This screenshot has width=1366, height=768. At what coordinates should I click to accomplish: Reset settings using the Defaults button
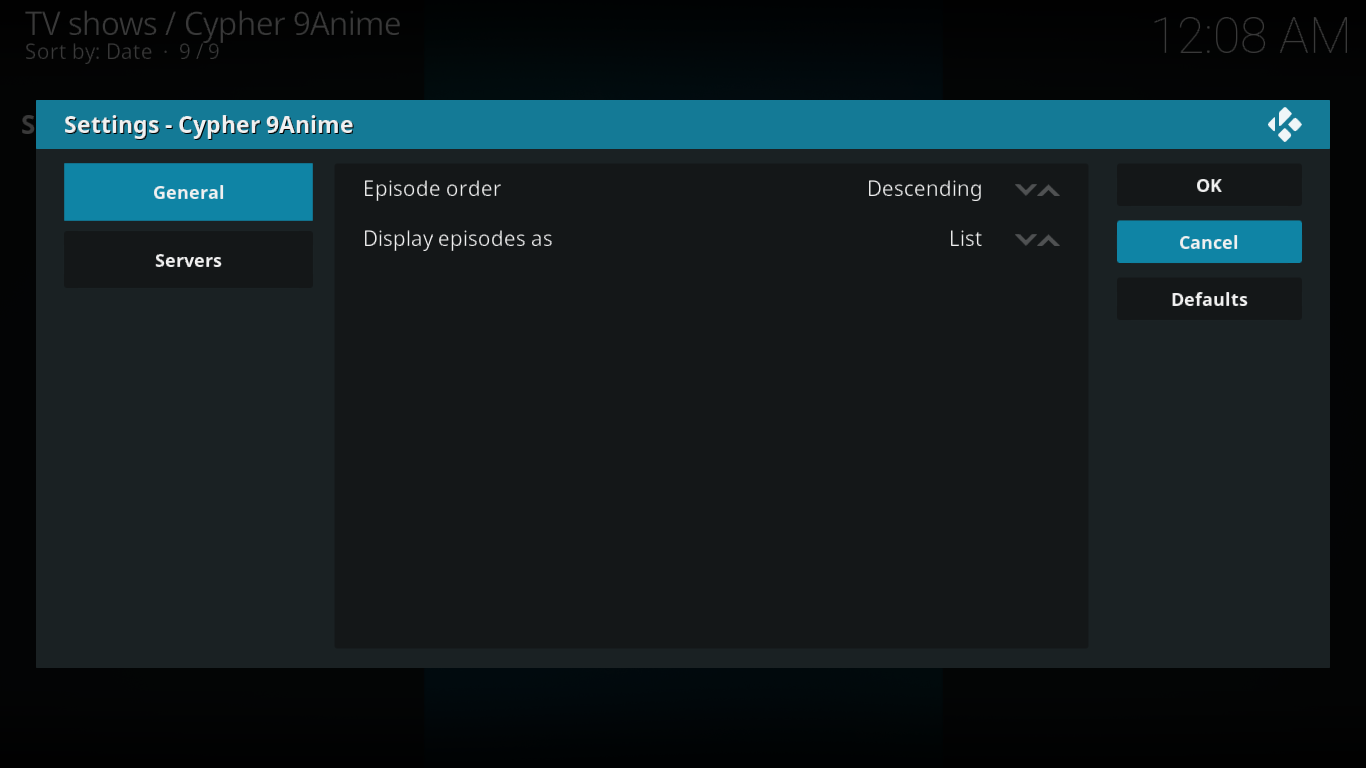[x=1209, y=299]
